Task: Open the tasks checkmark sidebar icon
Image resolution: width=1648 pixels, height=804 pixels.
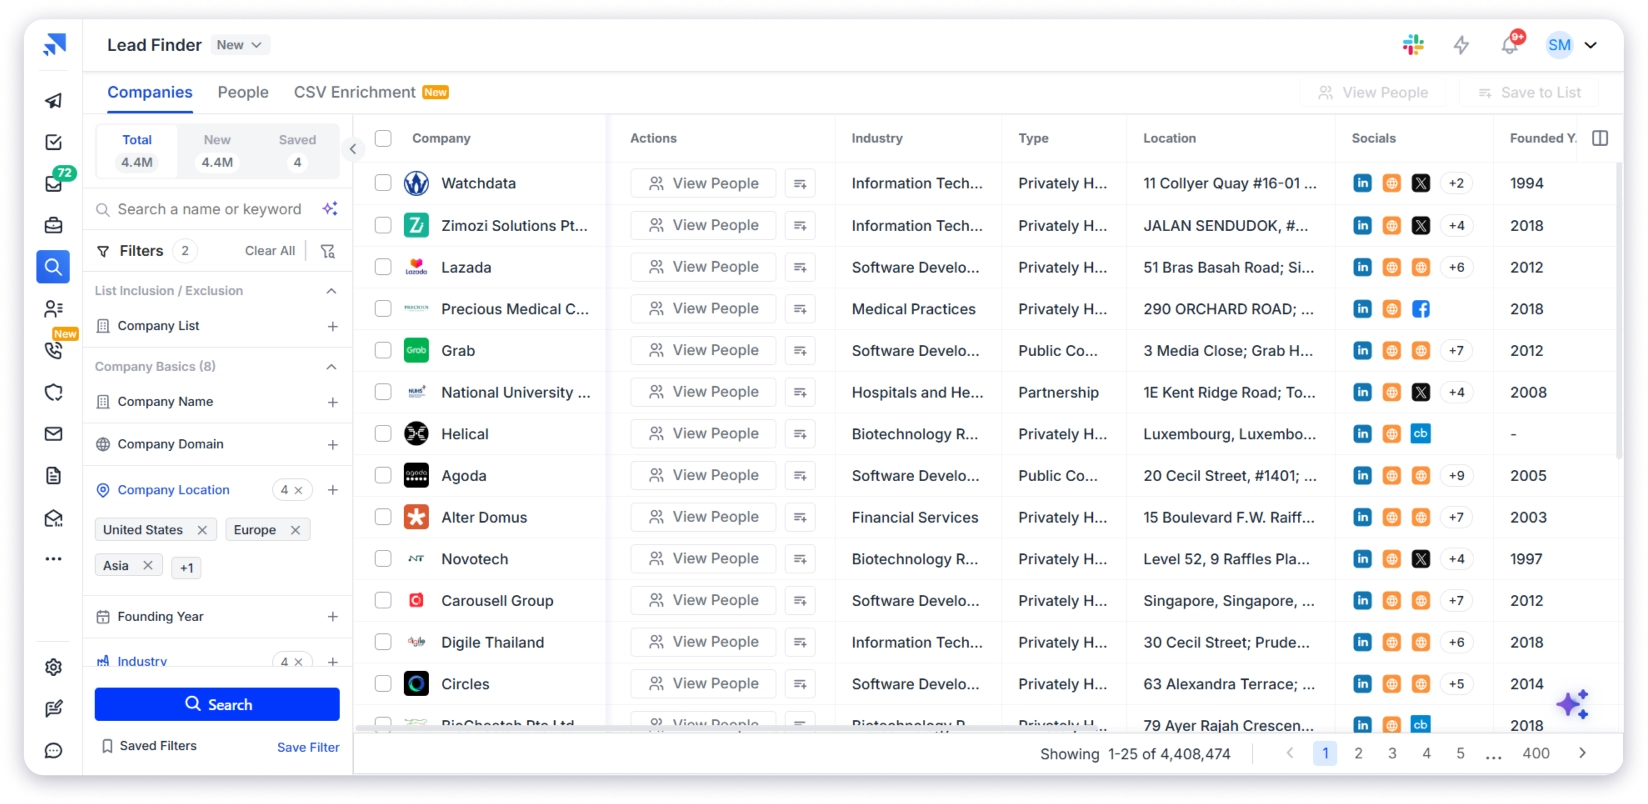Action: (54, 142)
